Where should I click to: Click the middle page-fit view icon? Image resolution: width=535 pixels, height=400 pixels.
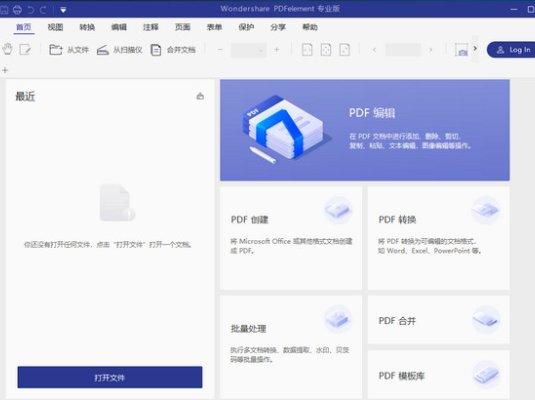point(326,50)
